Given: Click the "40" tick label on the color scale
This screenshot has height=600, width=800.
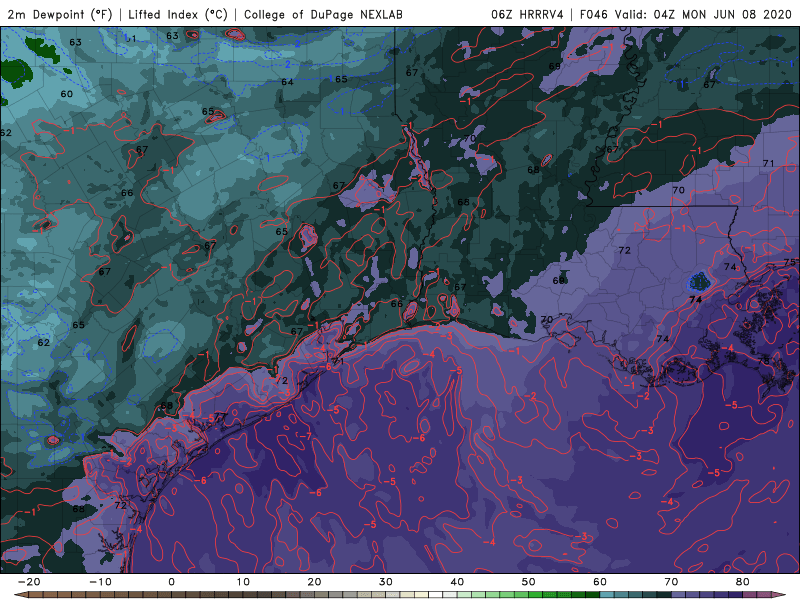Looking at the screenshot, I should 457,582.
